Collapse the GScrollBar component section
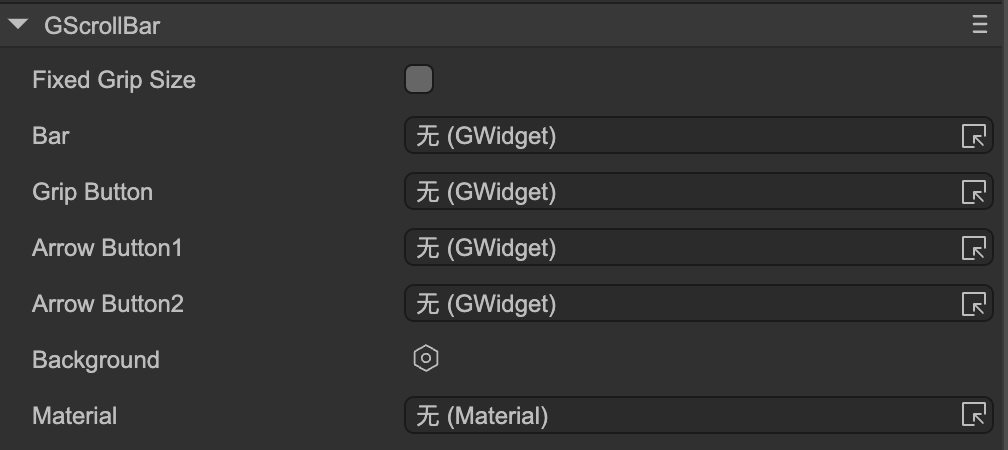Viewport: 1008px width, 450px height. point(18,26)
